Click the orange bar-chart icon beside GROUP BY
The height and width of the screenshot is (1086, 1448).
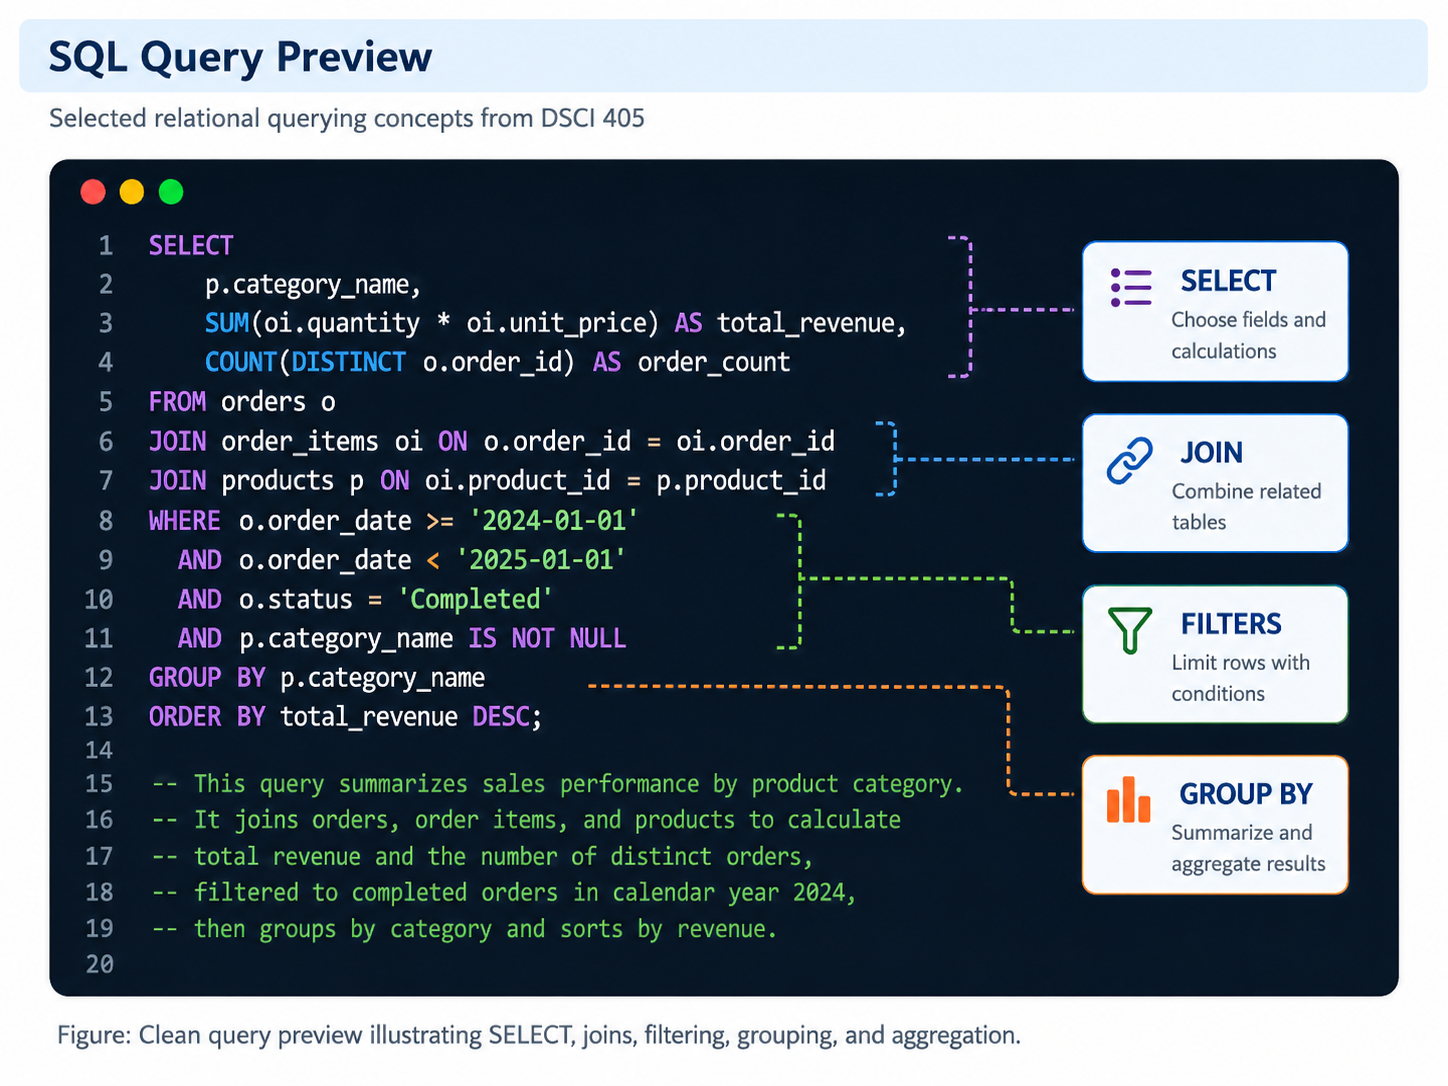point(1129,800)
